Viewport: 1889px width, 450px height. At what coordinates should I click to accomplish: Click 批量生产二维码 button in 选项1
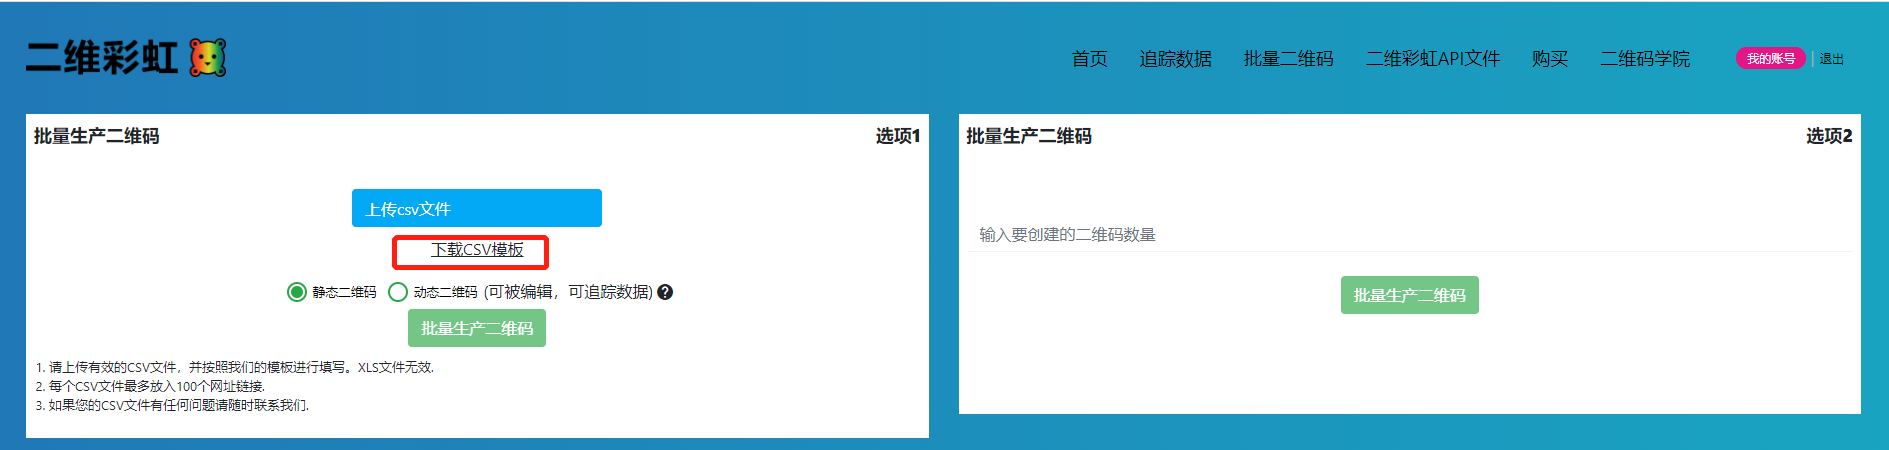pos(477,328)
